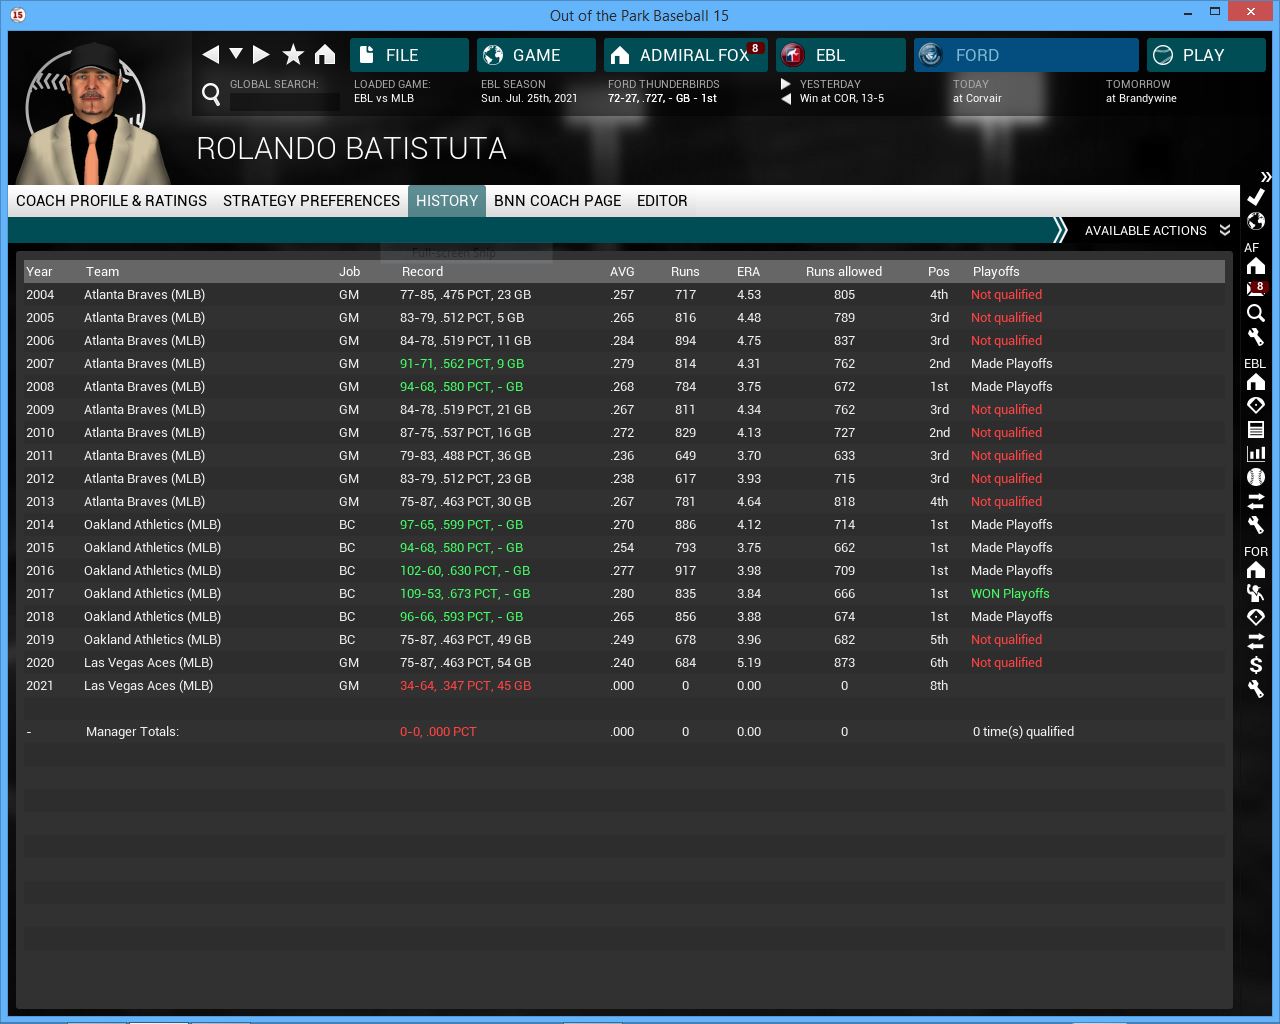1280x1024 pixels.
Task: Open the dollar sign finances icon
Action: tap(1256, 665)
